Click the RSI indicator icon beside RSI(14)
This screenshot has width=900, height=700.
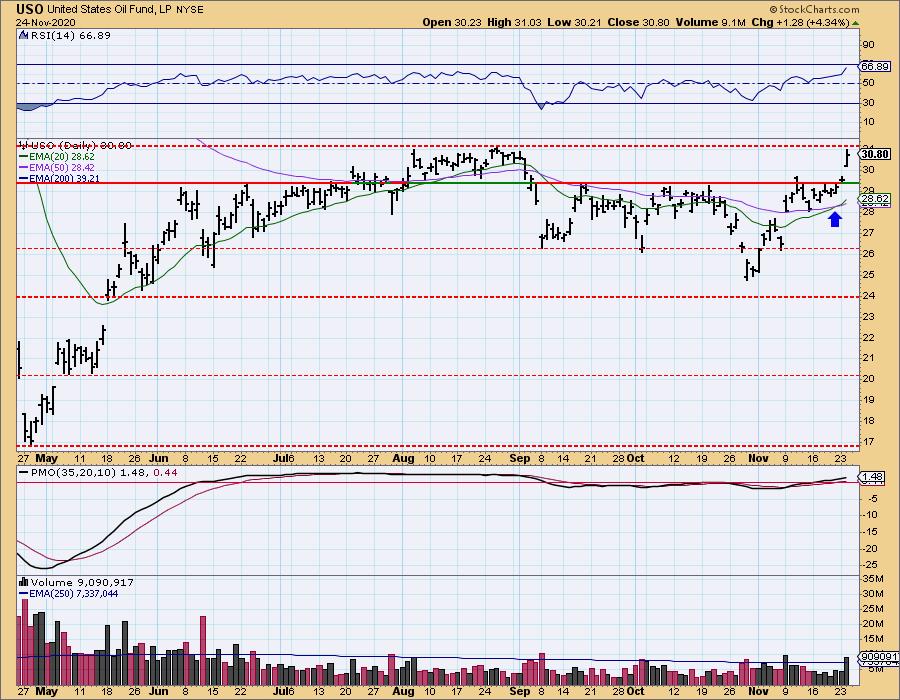pos(23,36)
